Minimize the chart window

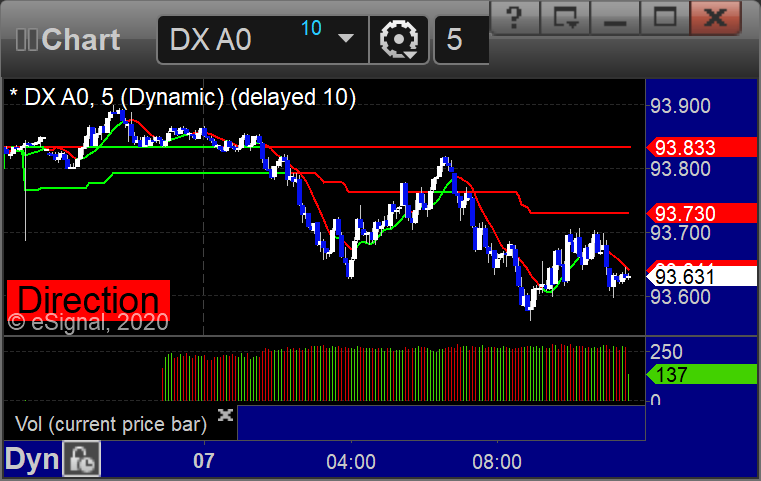(615, 18)
